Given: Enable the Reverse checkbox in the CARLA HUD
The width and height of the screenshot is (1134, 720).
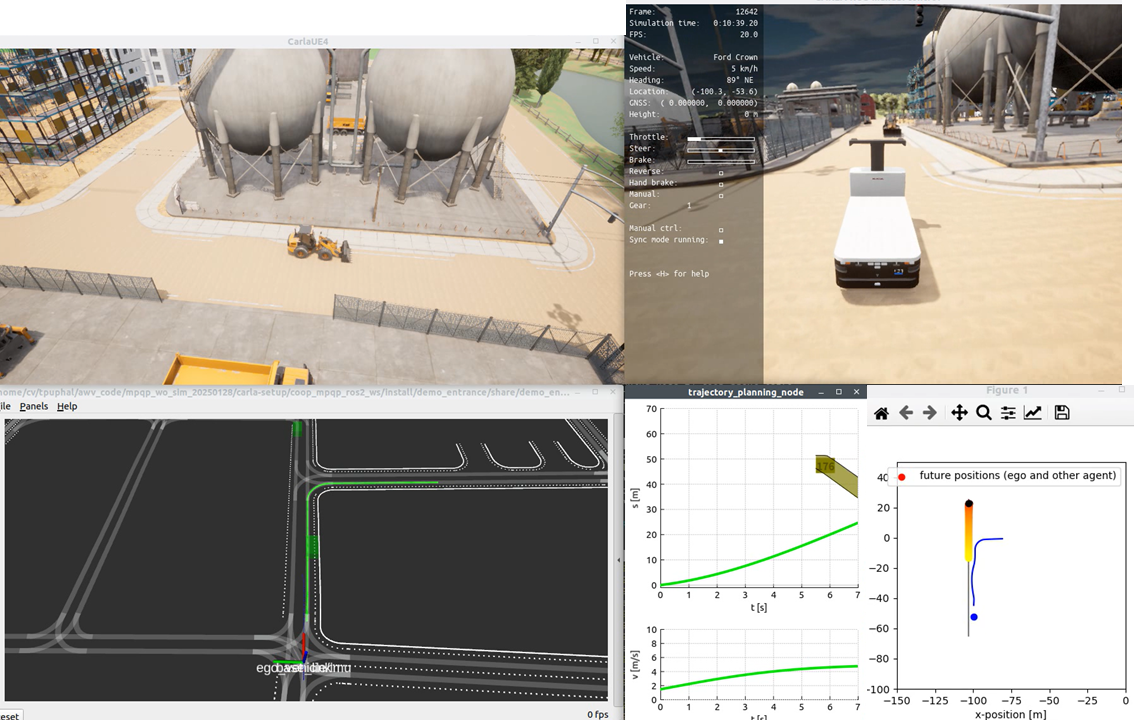Looking at the screenshot, I should pos(722,173).
